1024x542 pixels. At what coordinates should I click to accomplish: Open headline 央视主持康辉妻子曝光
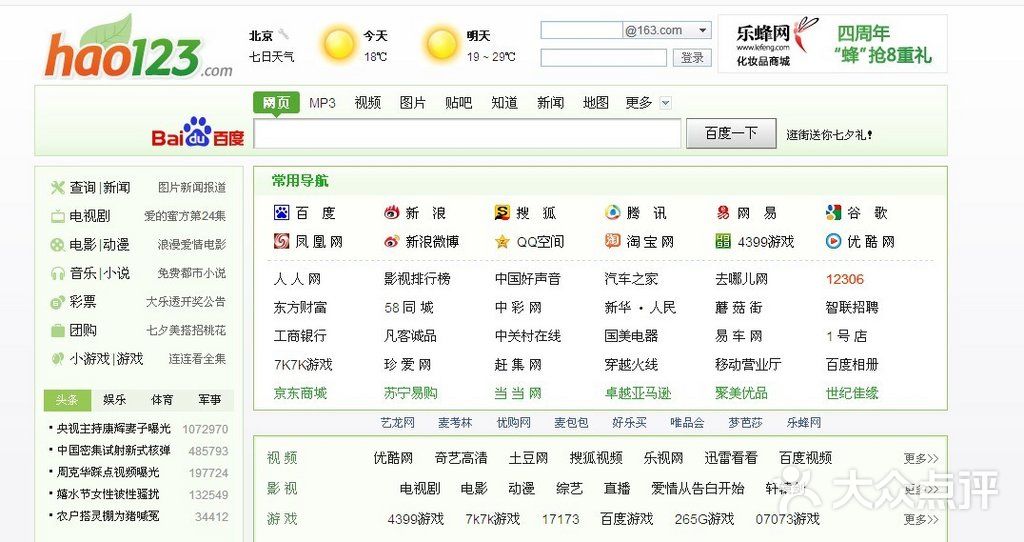[113, 428]
